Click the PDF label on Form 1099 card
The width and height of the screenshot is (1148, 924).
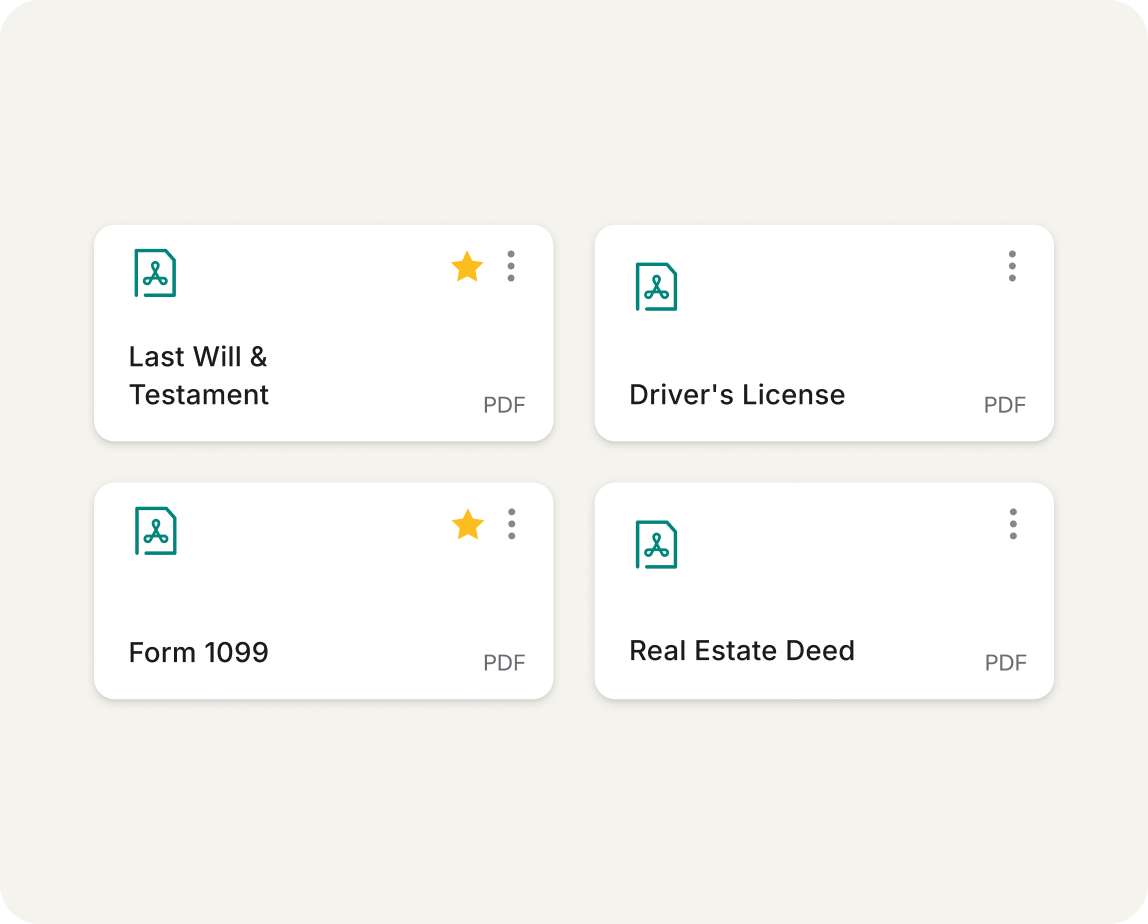coord(504,663)
